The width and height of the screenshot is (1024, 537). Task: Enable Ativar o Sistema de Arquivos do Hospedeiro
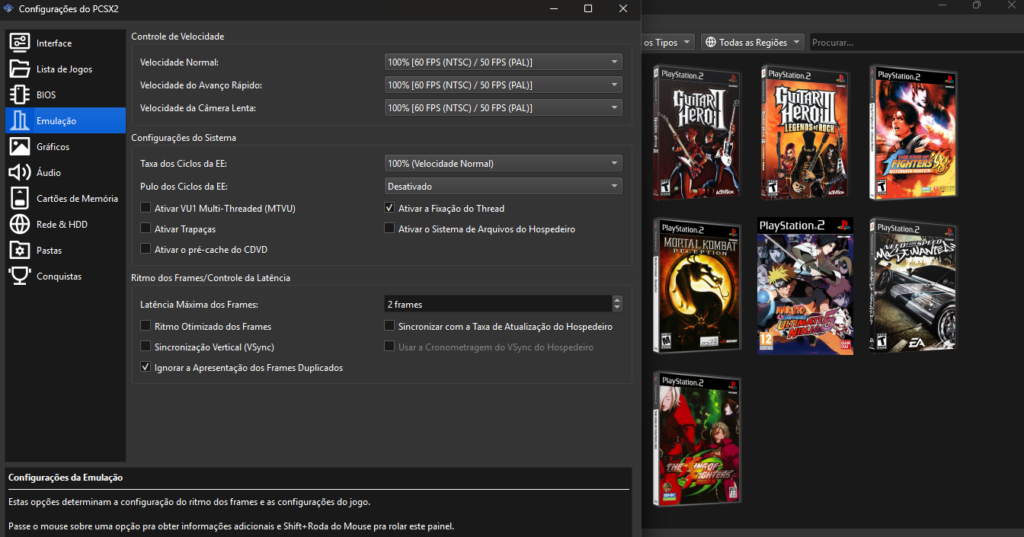pyautogui.click(x=389, y=228)
